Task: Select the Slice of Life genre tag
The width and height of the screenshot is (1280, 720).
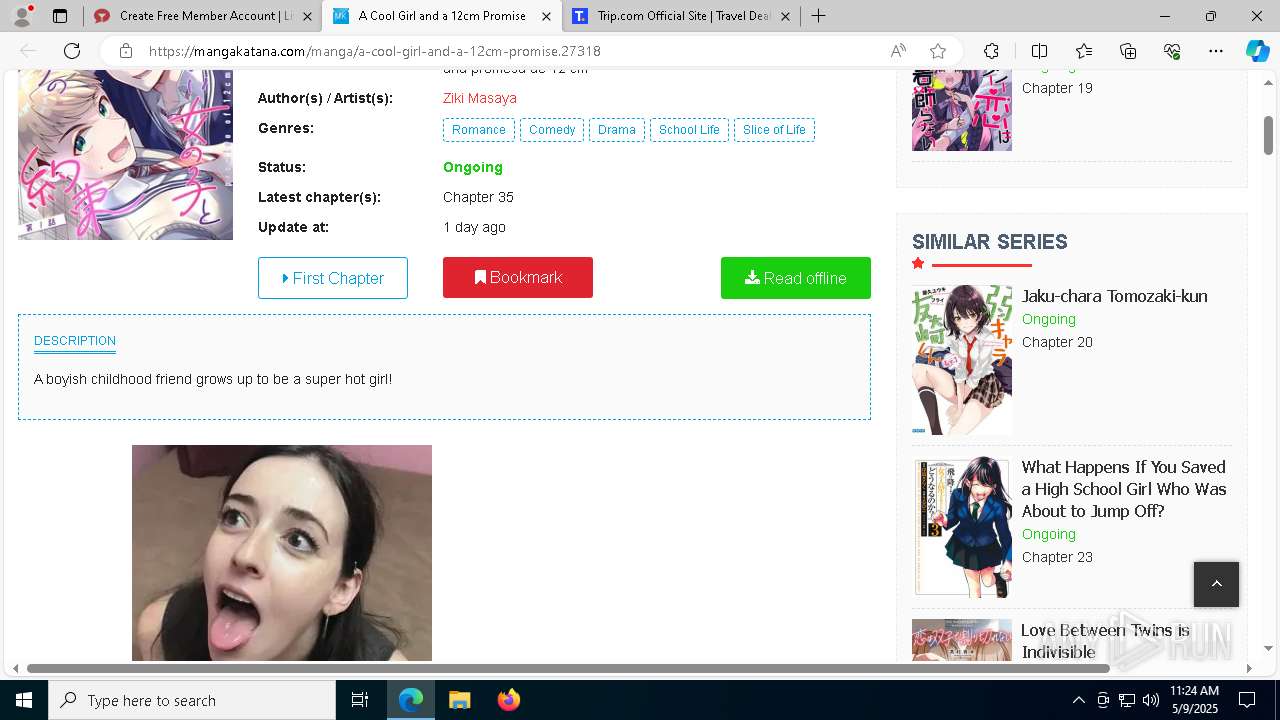Action: point(774,130)
